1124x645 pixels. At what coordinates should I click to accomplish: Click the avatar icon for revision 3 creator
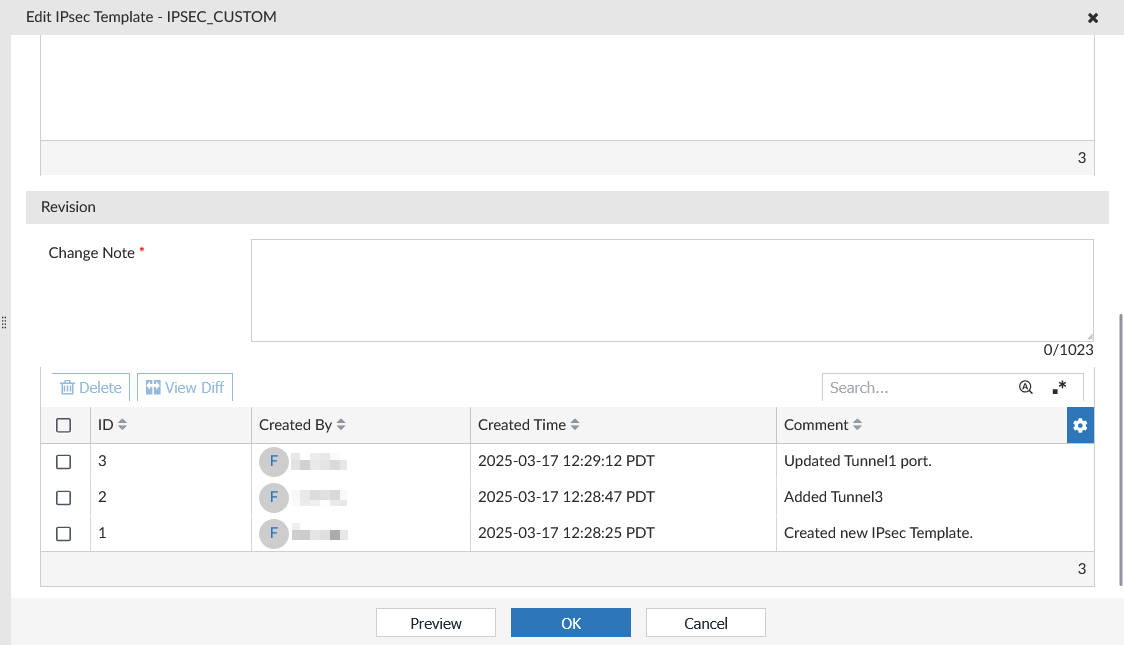pos(274,461)
